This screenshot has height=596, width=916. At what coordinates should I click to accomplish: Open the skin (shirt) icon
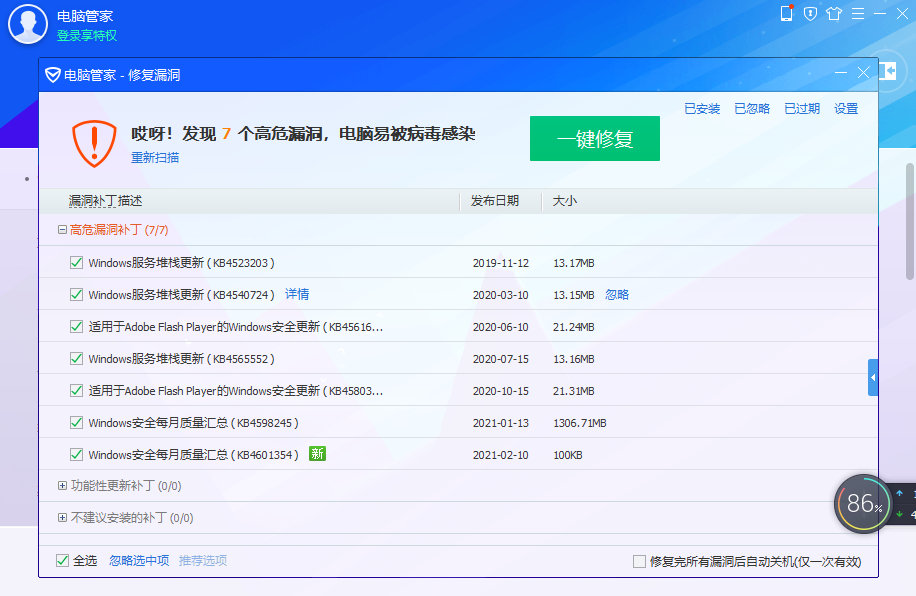tap(834, 13)
